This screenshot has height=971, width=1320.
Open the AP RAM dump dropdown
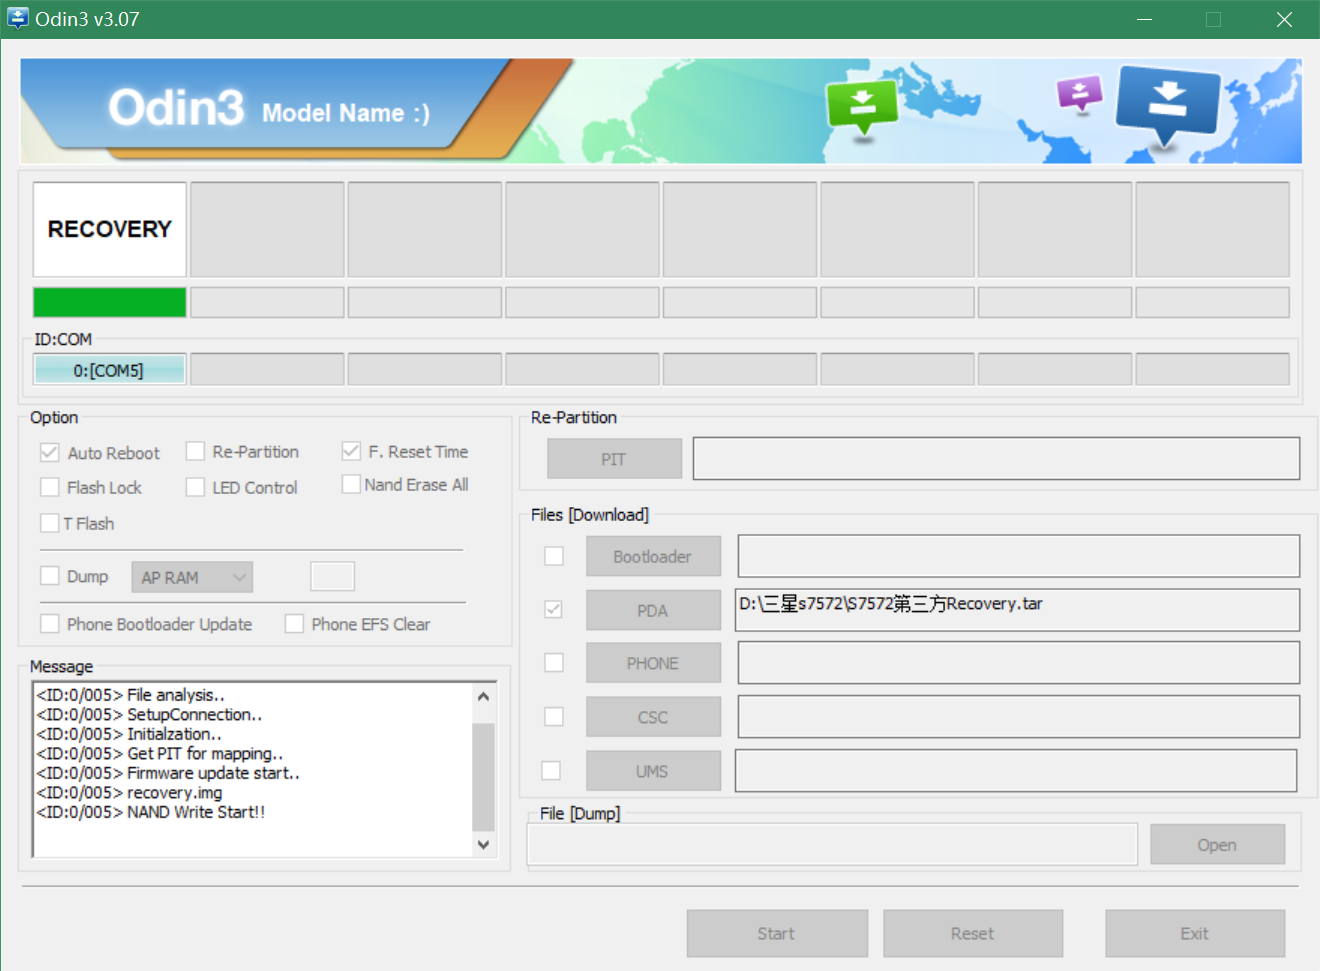point(192,577)
